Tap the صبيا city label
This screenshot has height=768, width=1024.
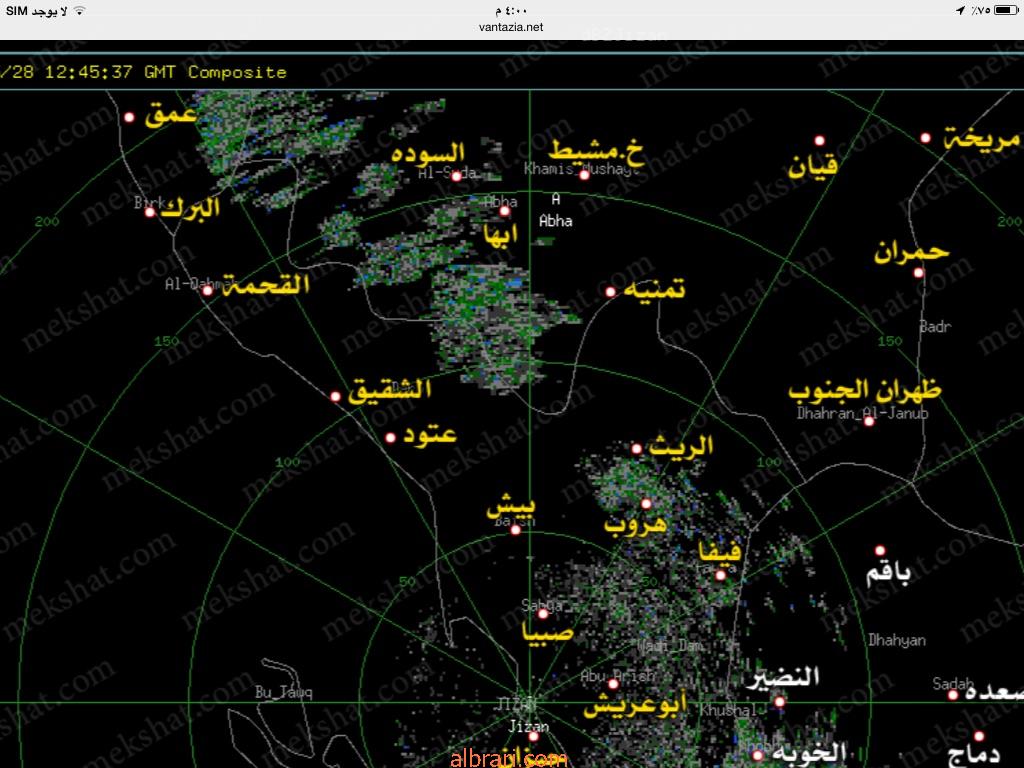[547, 633]
